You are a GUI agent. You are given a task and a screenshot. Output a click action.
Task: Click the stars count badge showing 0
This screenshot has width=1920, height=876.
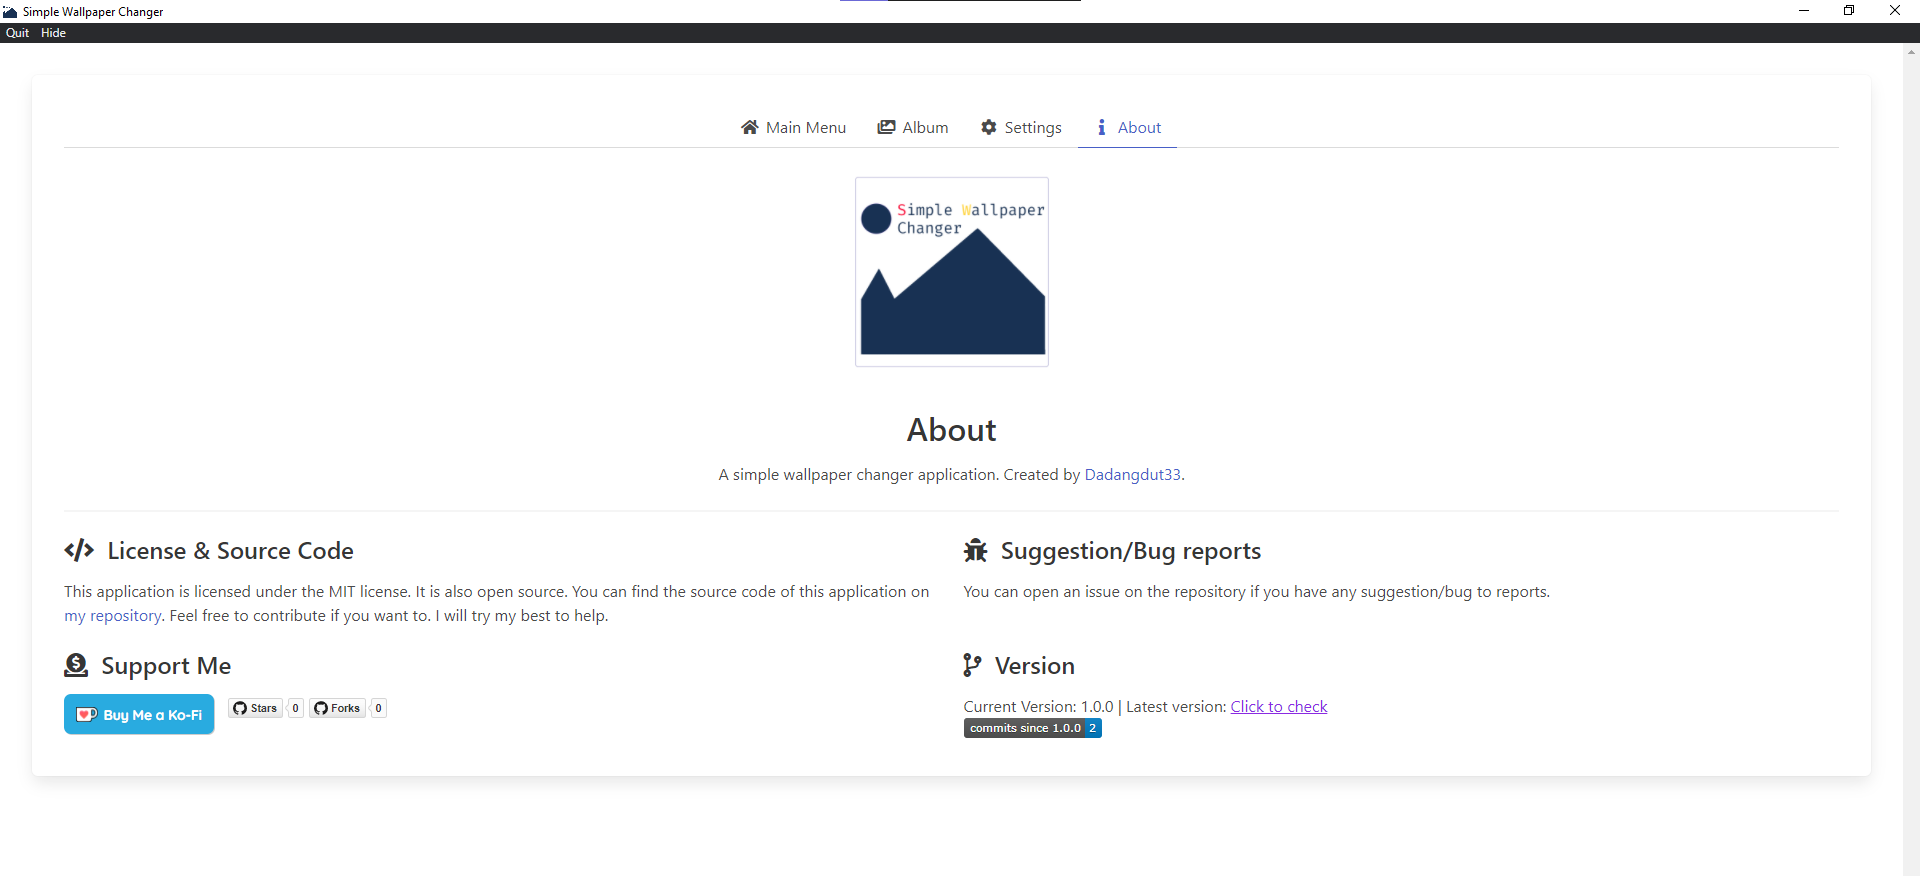(295, 708)
